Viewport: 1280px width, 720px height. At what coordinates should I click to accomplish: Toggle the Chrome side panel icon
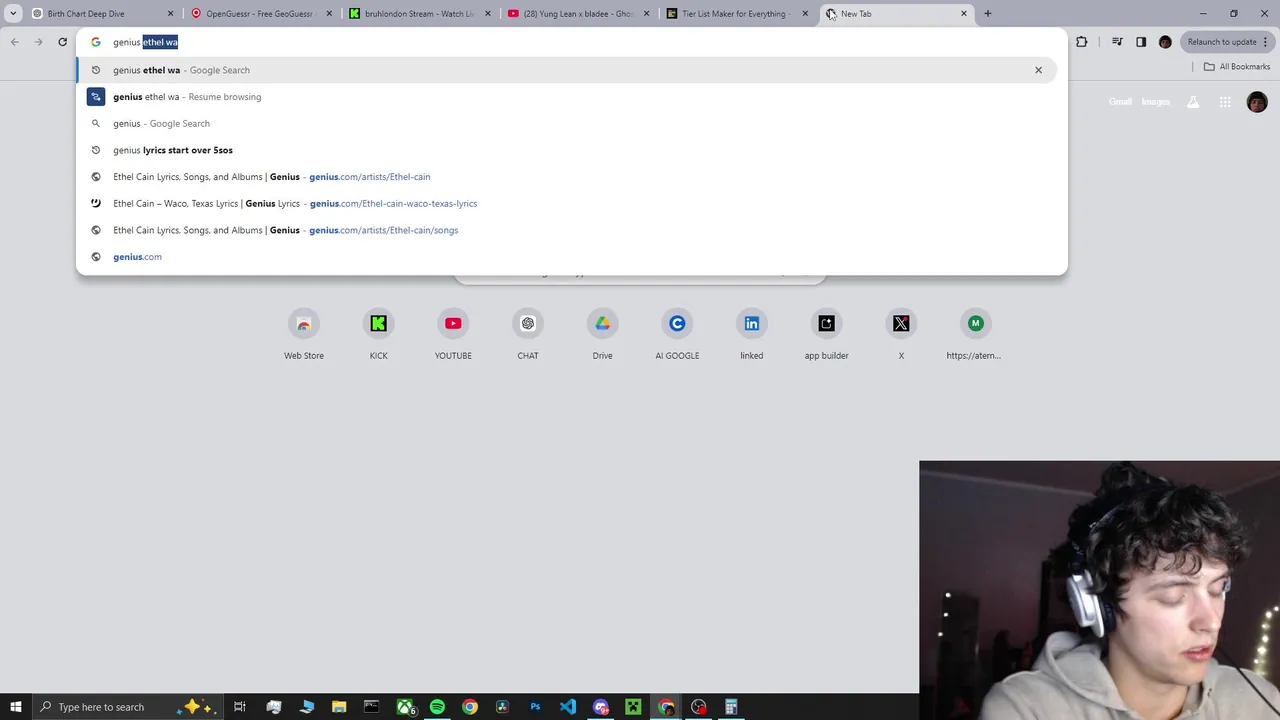(1141, 42)
